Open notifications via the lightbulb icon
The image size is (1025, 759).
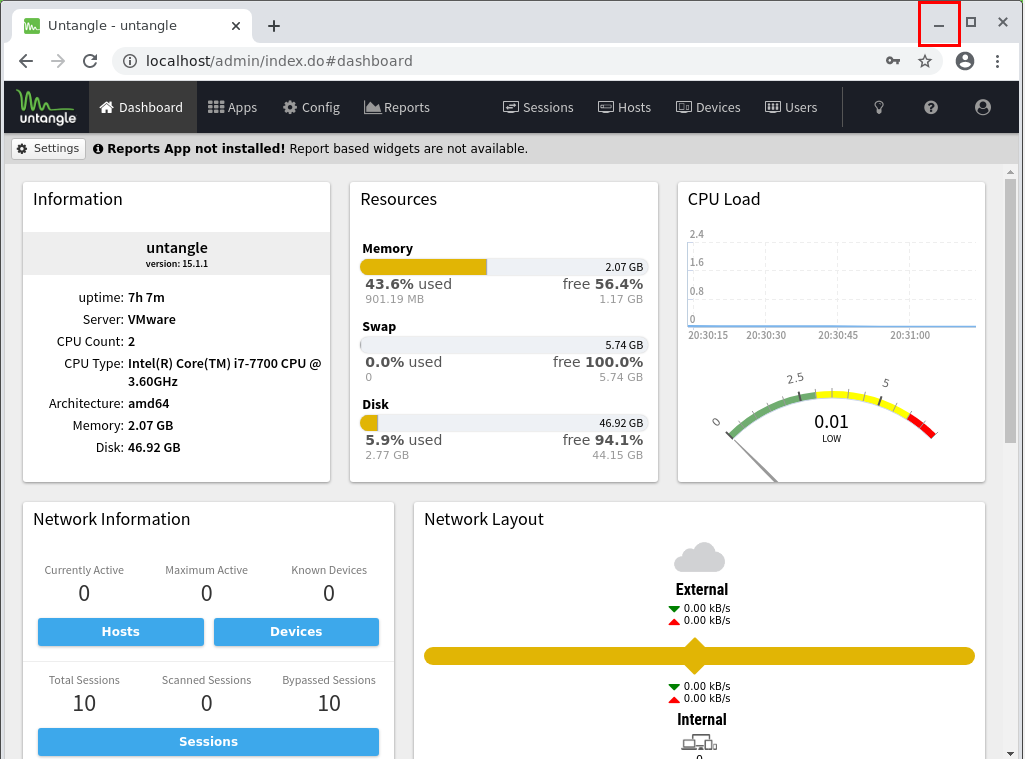point(878,106)
